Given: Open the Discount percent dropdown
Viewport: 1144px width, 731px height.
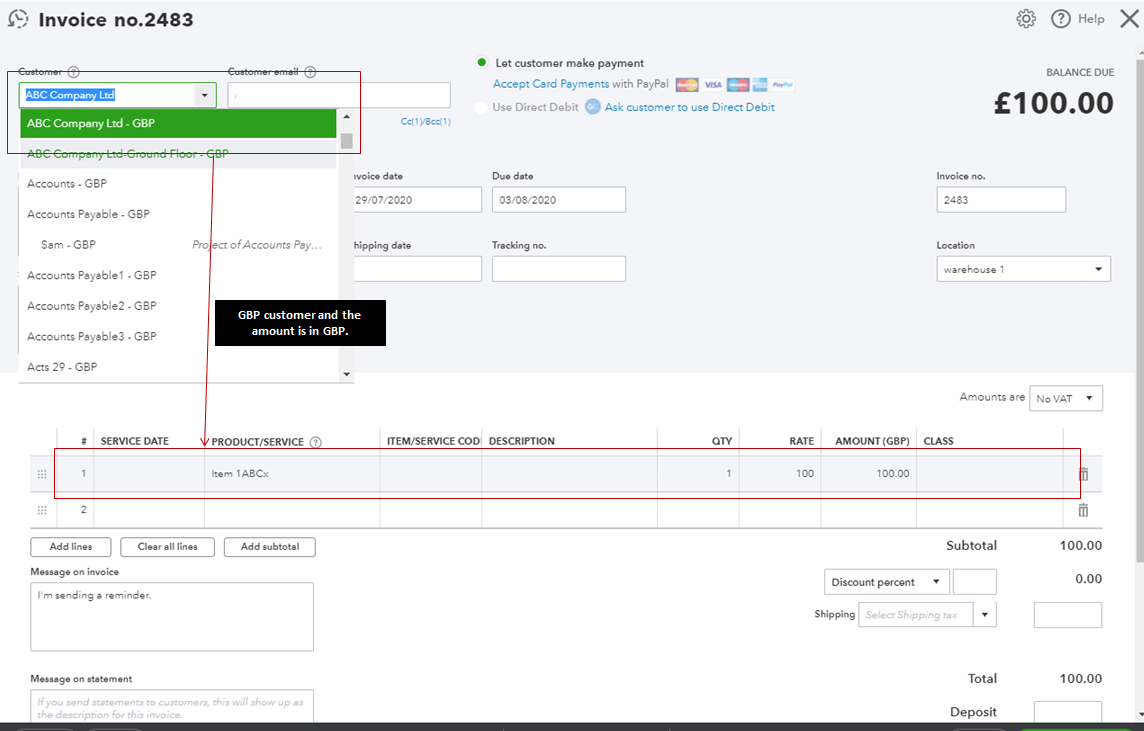Looking at the screenshot, I should (x=886, y=582).
